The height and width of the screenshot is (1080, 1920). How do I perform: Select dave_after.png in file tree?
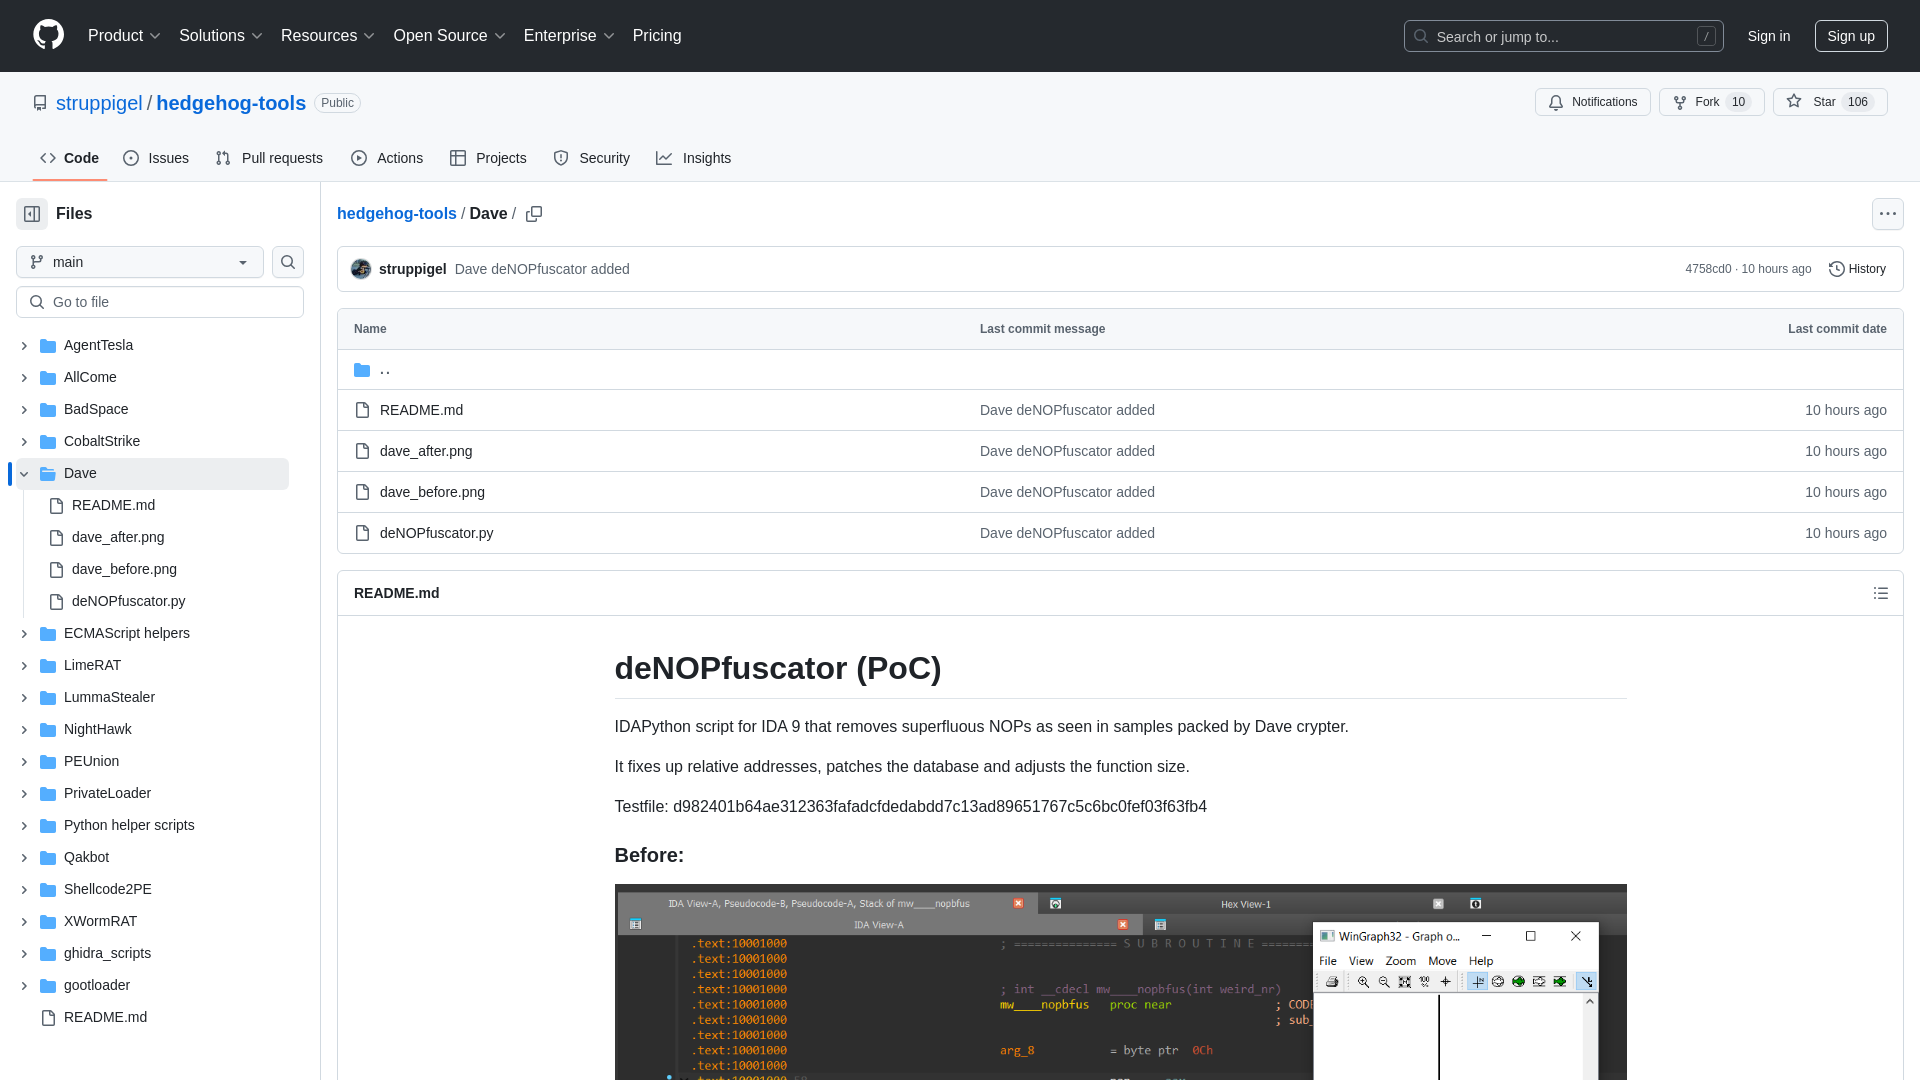pos(118,538)
